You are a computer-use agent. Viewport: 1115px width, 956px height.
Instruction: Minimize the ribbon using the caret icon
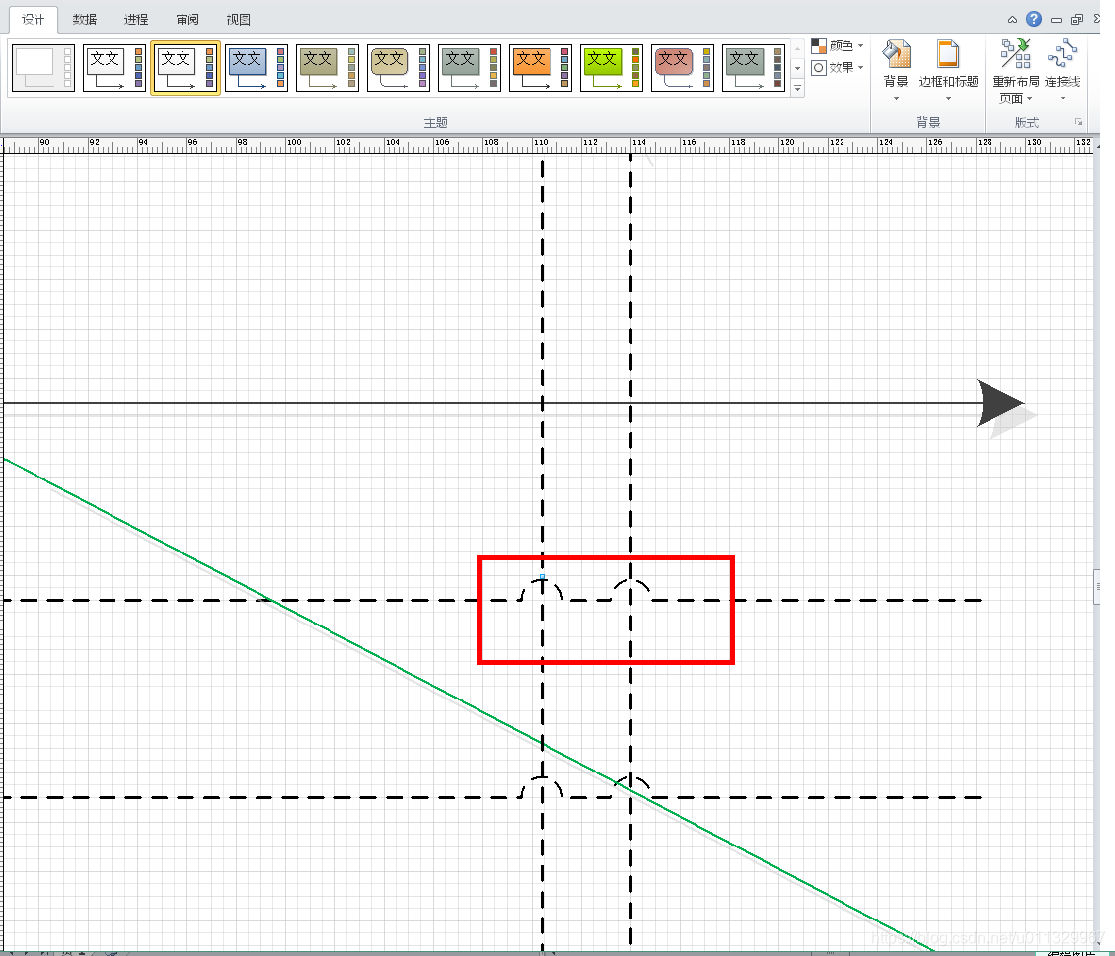pos(1013,20)
